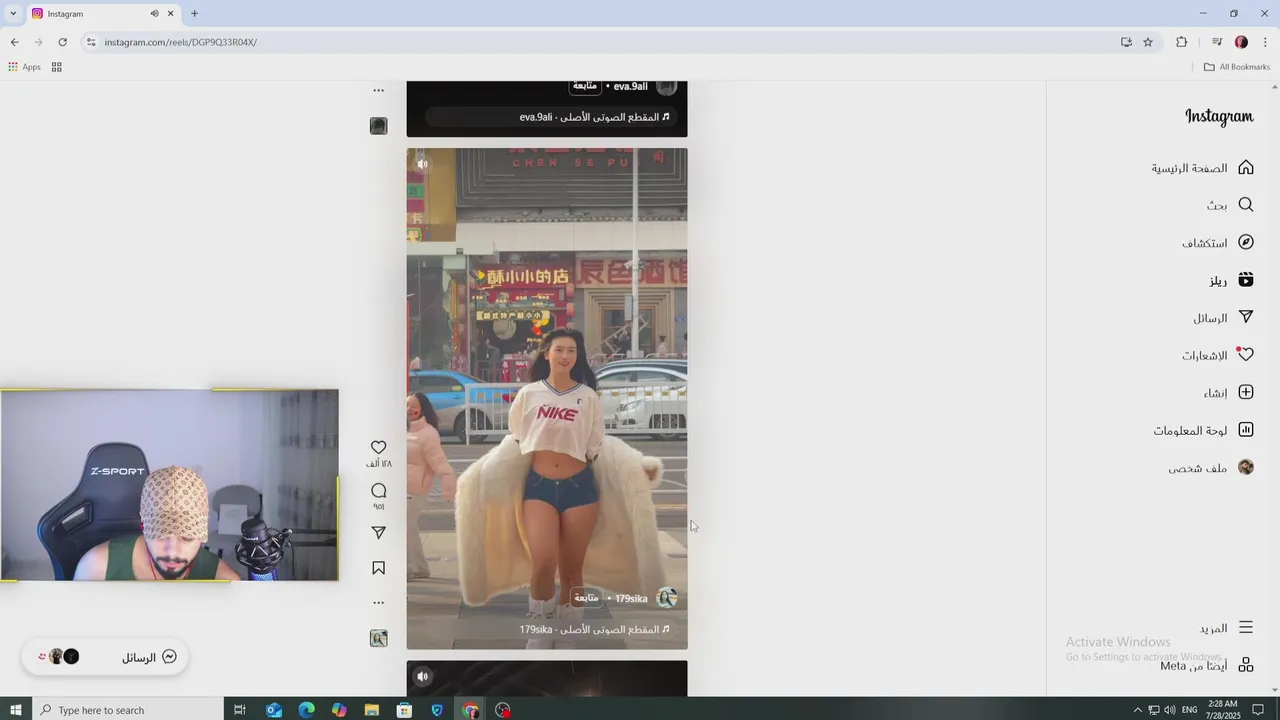The image size is (1280, 720).
Task: Open Notifications heart in the sidebar
Action: (x=1245, y=355)
